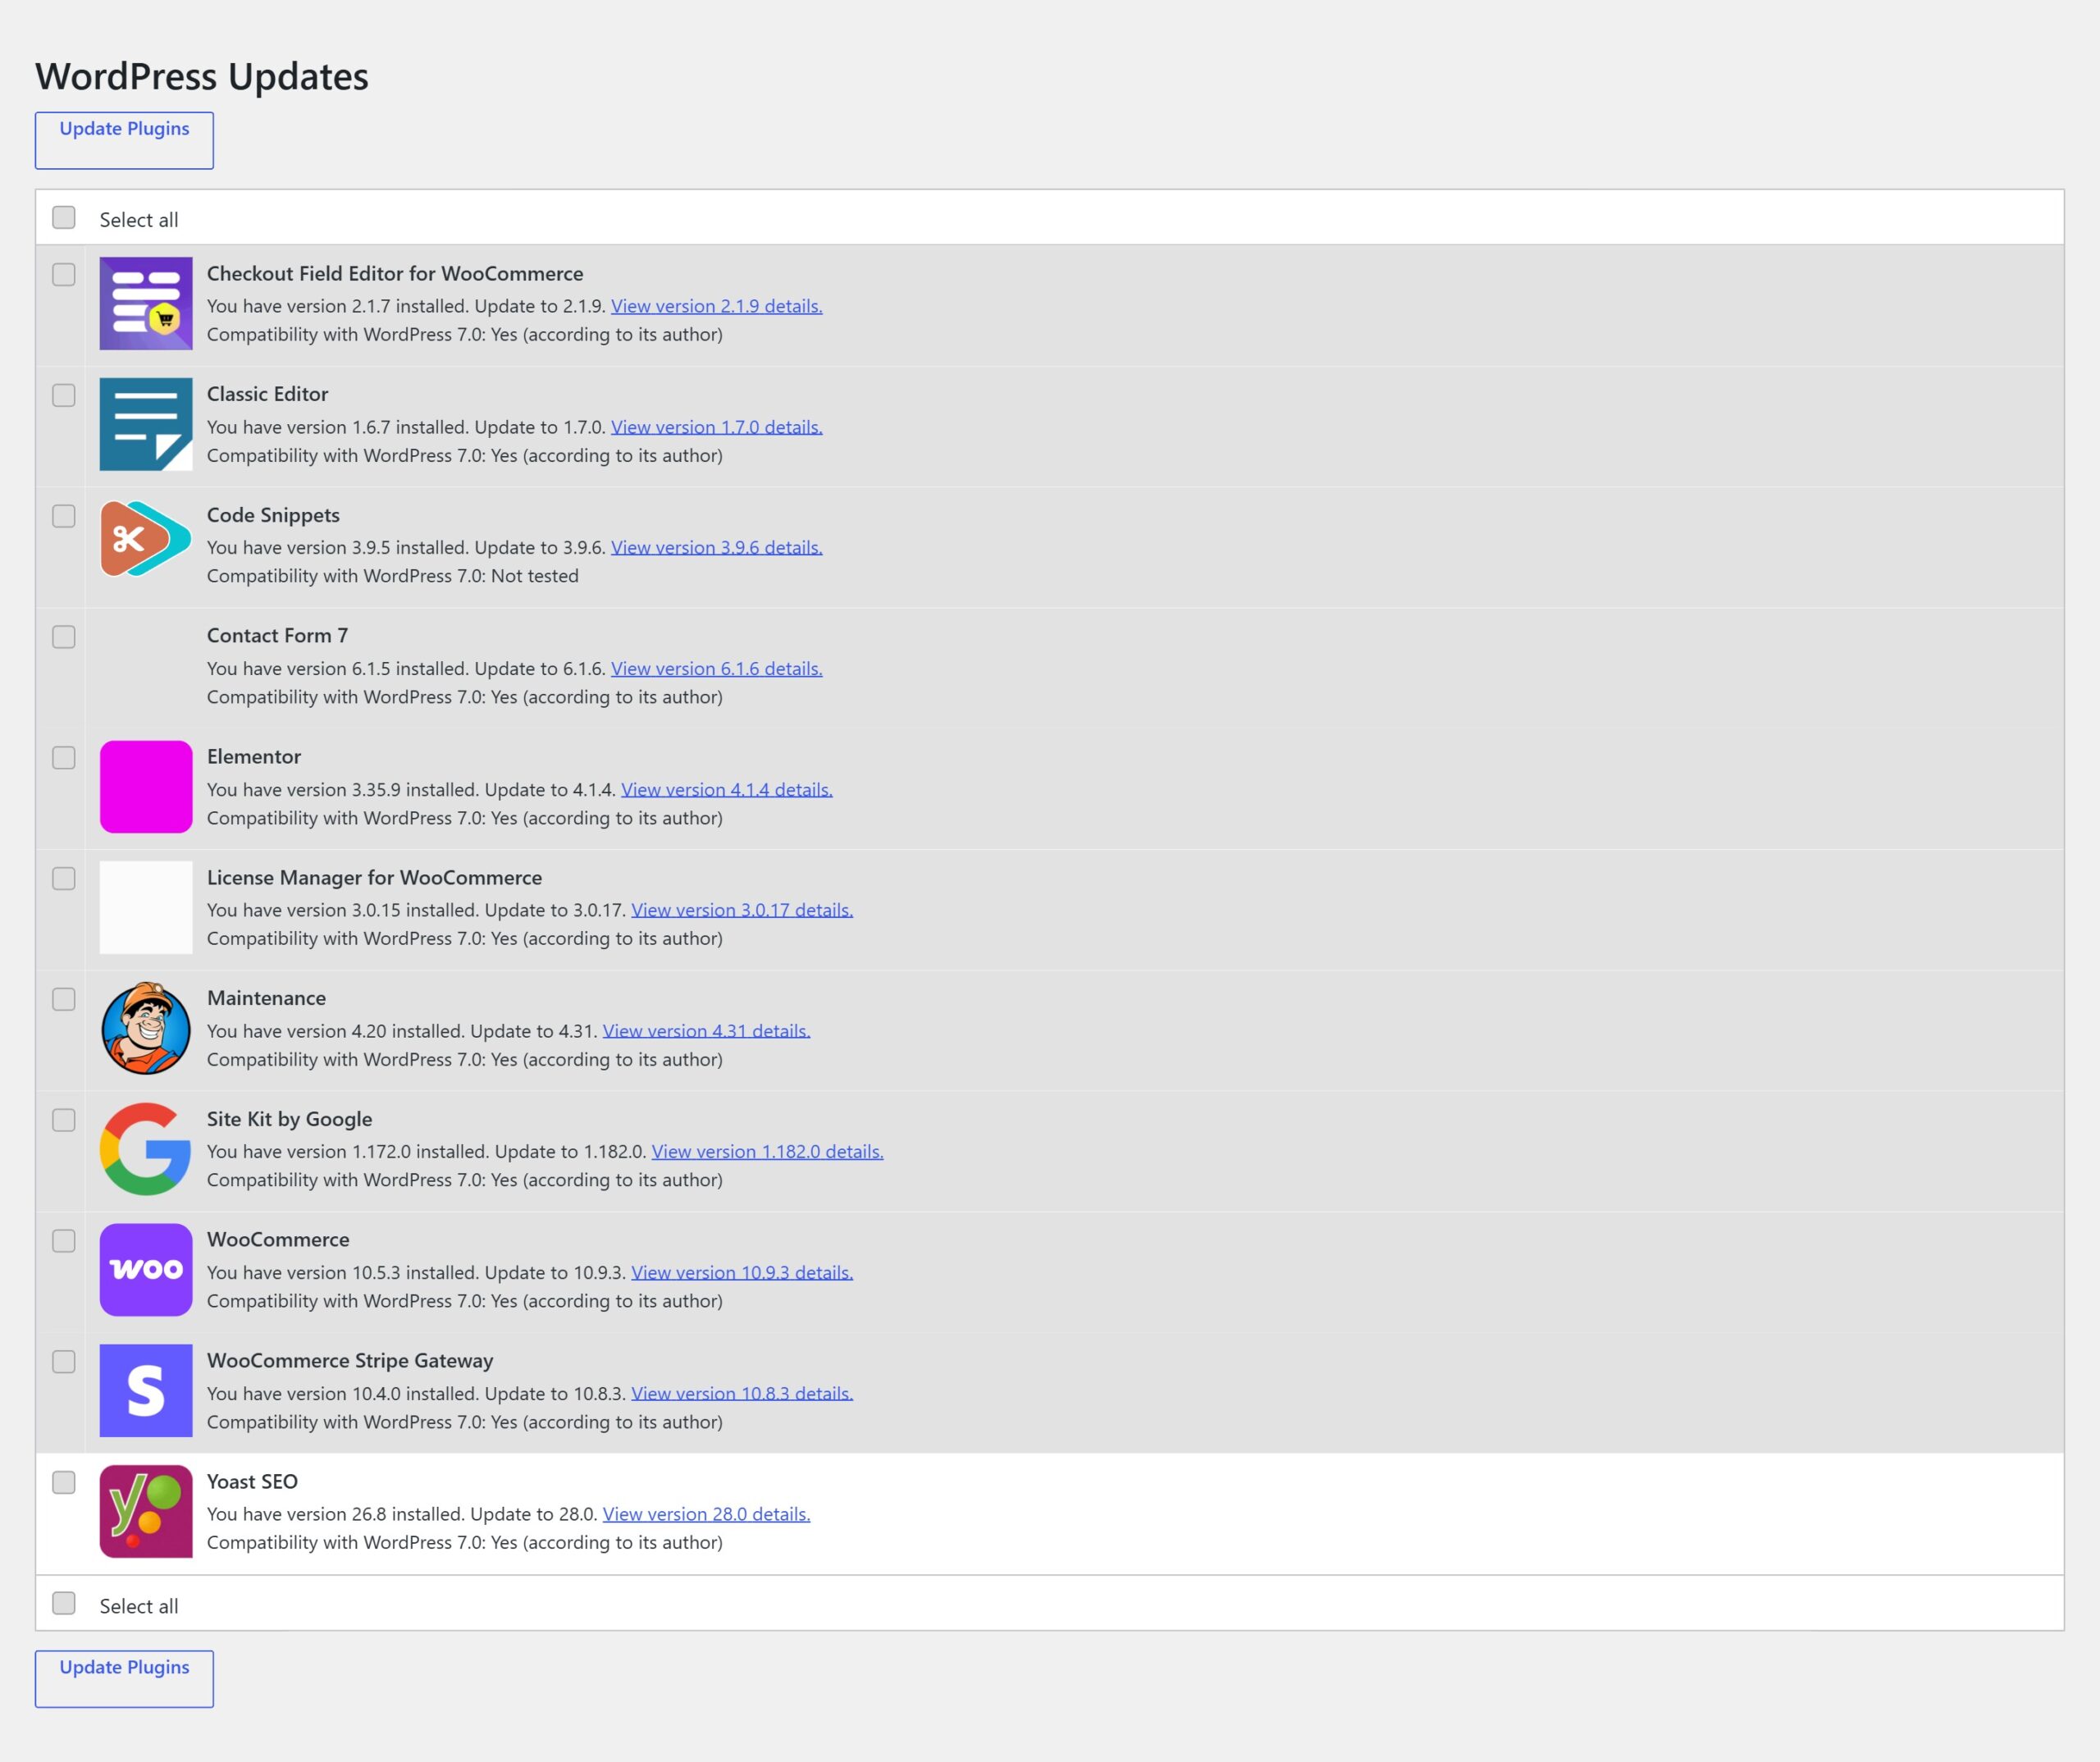2100x1762 pixels.
Task: Click the Yoast SEO plugin name
Action: tap(252, 1482)
